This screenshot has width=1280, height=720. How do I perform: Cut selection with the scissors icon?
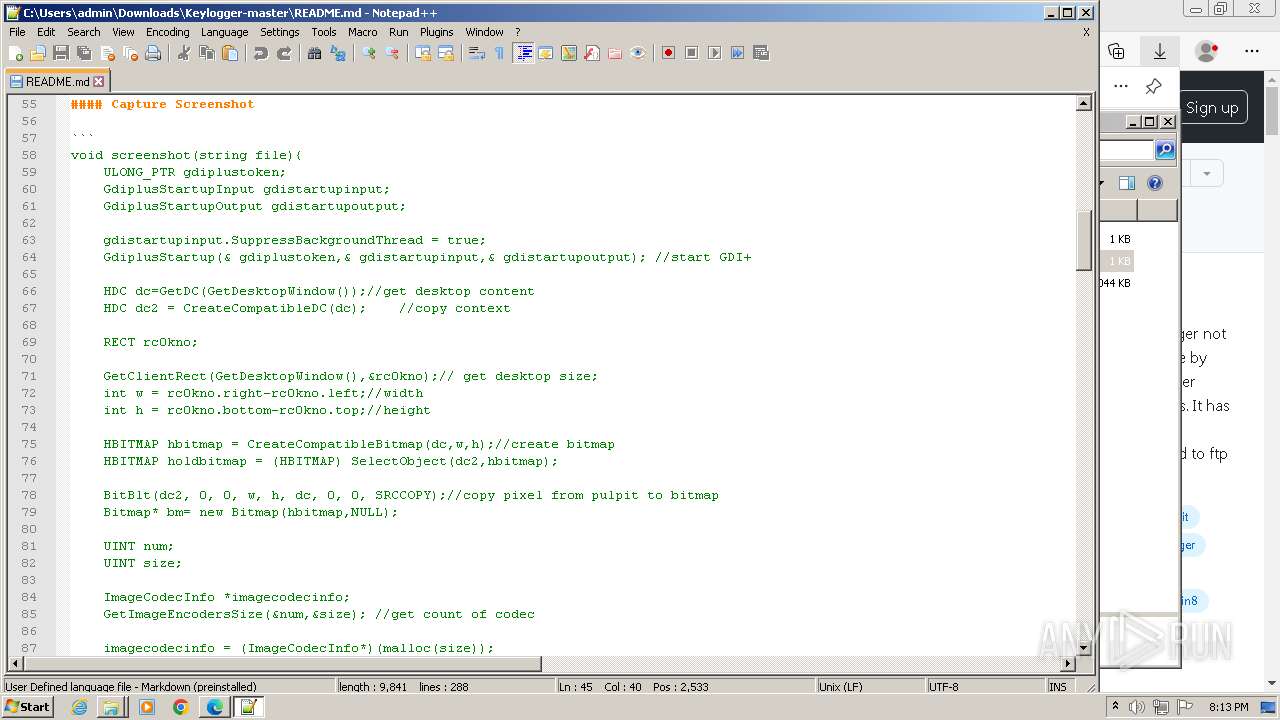click(184, 53)
